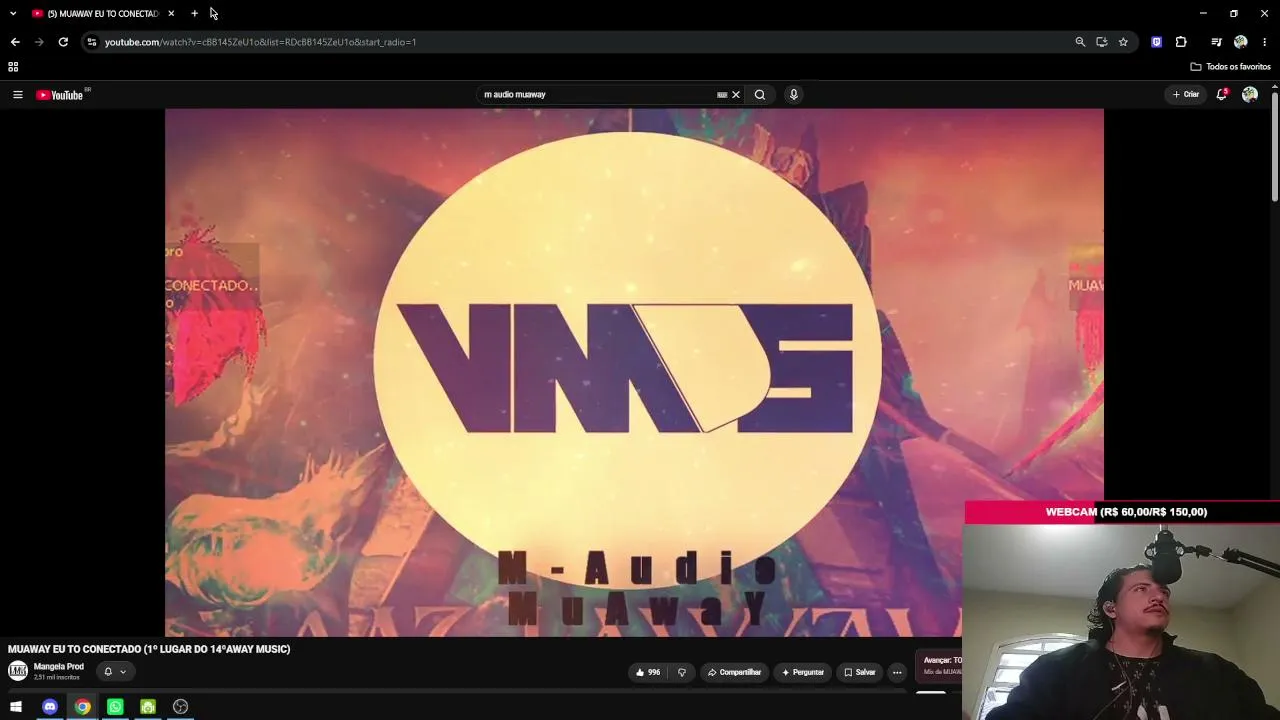Bookmark this page with the star

click(1123, 42)
